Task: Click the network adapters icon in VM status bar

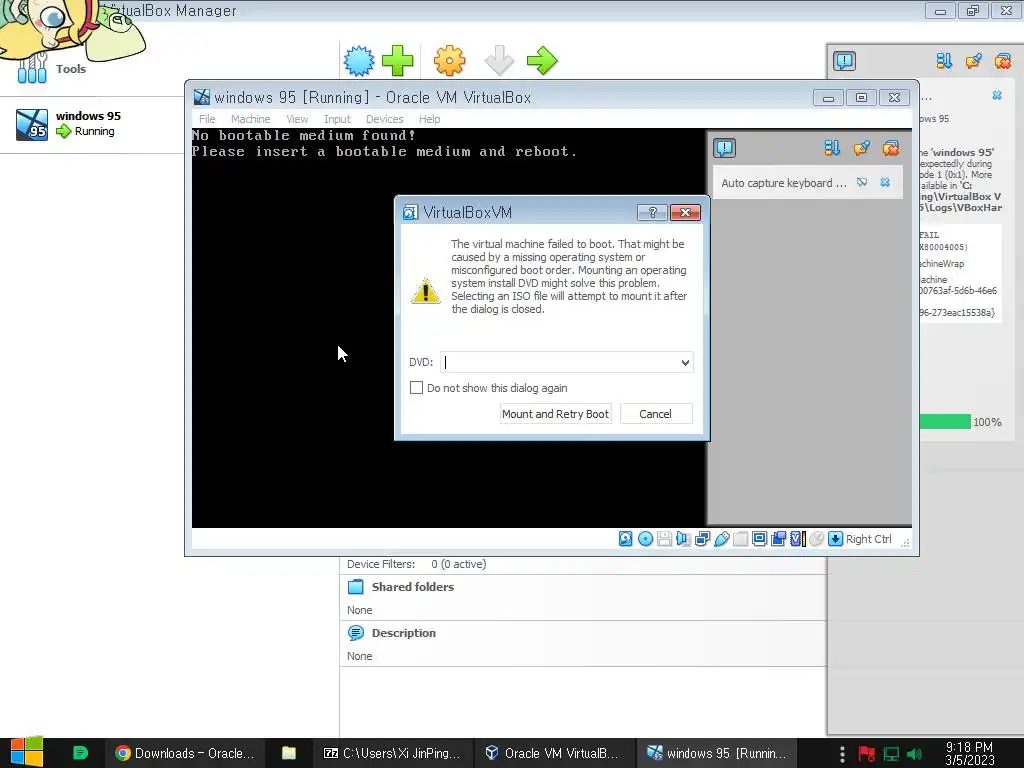Action: (x=703, y=539)
